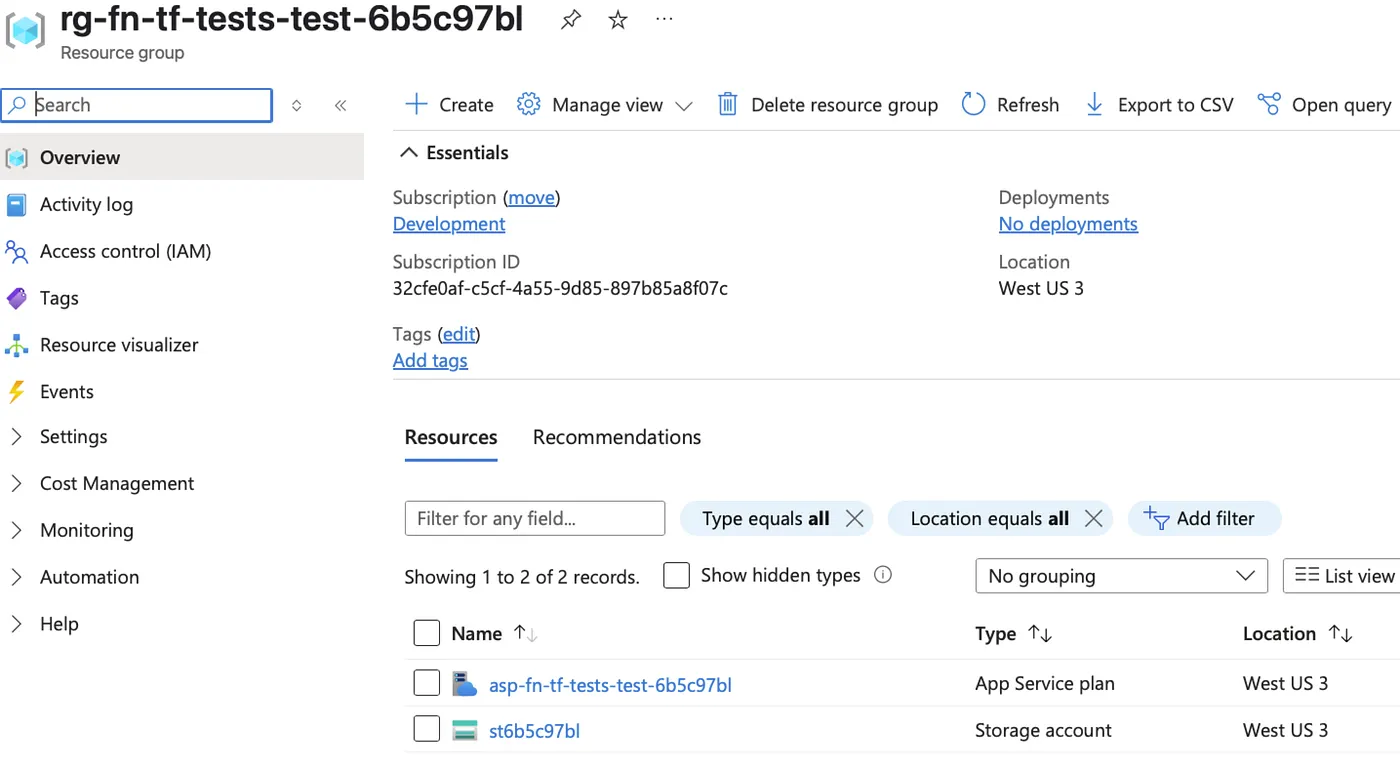Open the more options ellipsis in title
Viewport: 1400px width, 776px height.
point(664,18)
